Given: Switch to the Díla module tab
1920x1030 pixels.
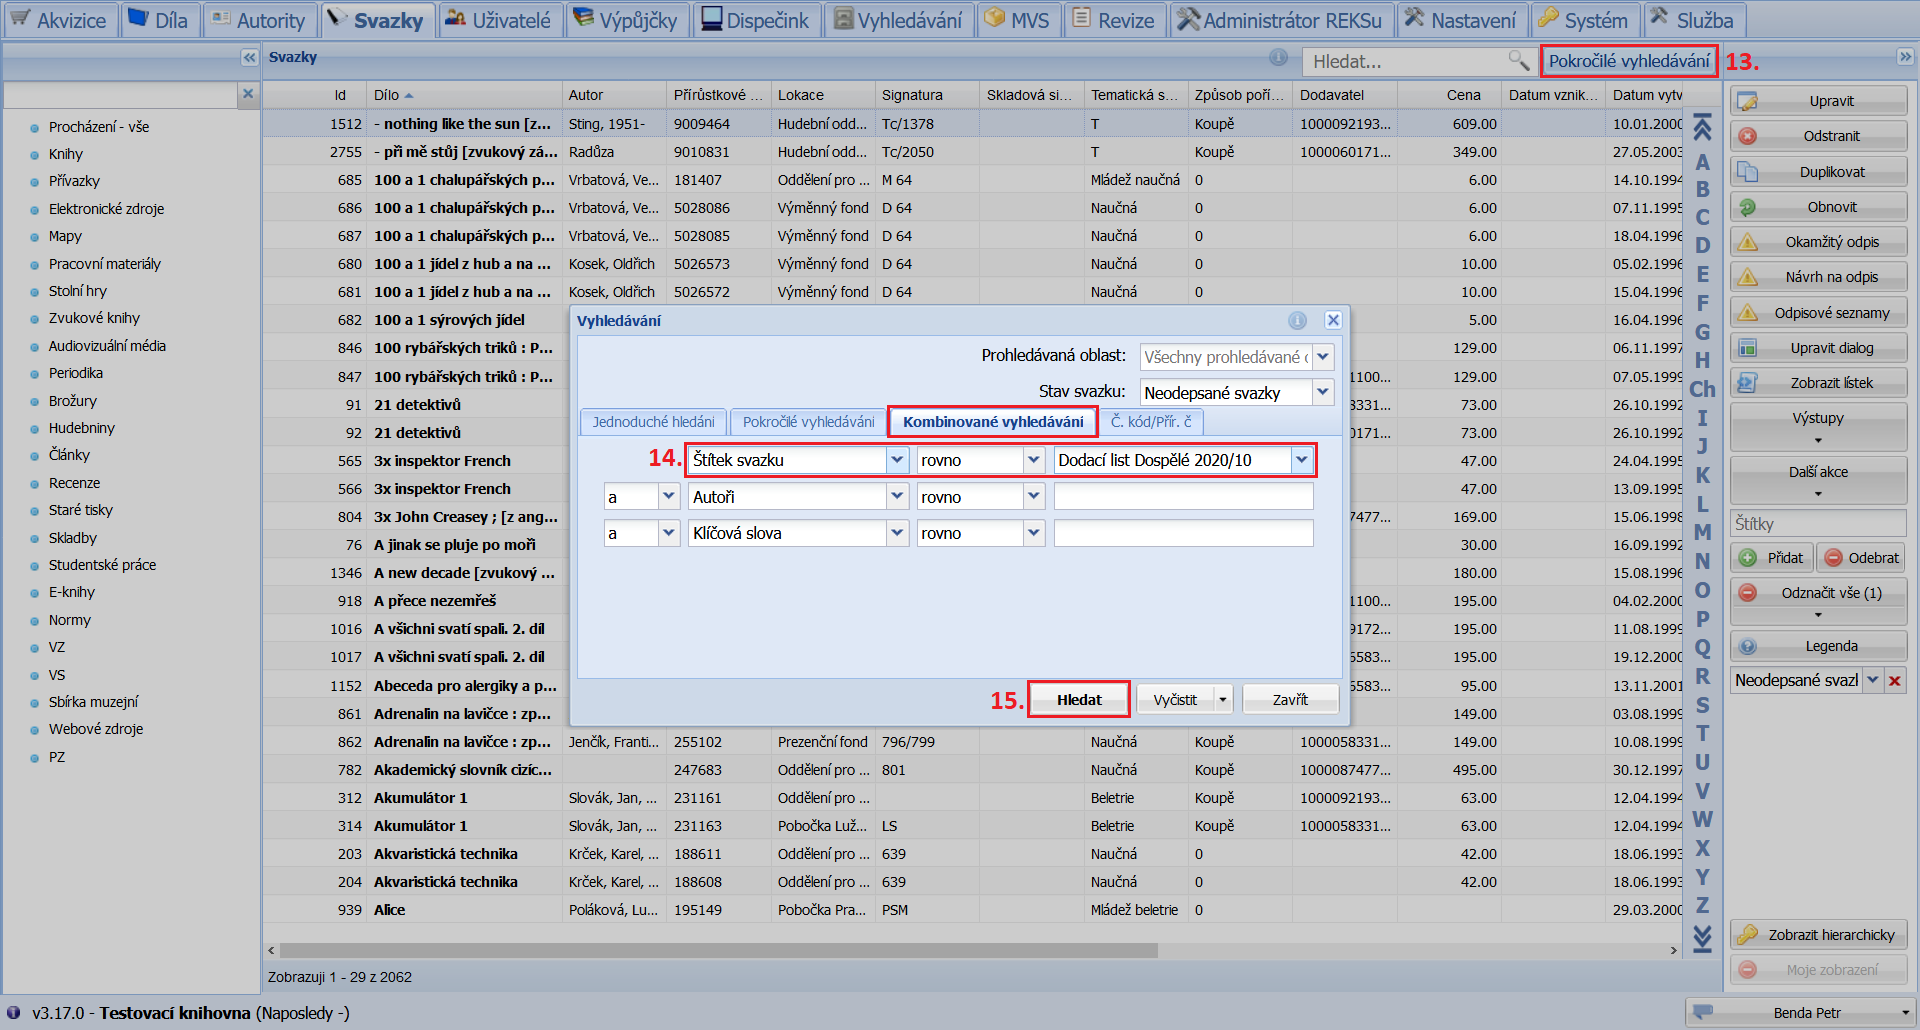Looking at the screenshot, I should [160, 20].
